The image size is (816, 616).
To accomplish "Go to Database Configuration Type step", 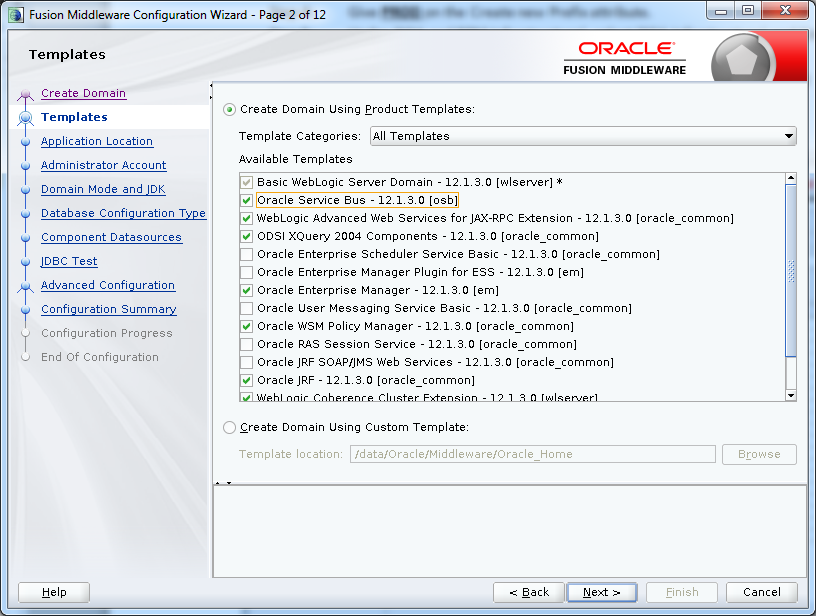I will click(123, 213).
